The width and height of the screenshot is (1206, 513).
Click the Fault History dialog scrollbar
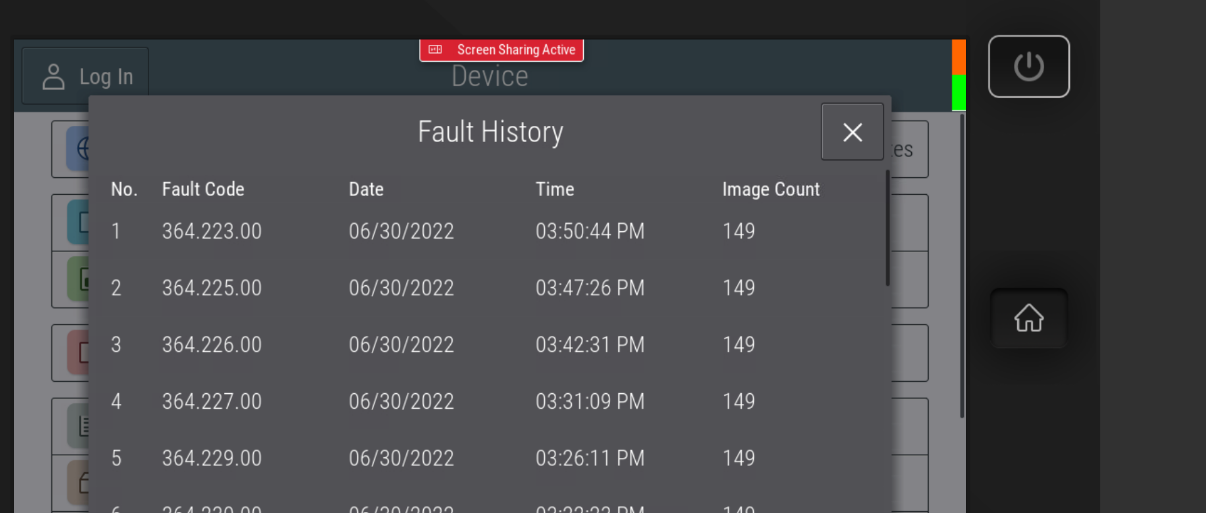coord(887,228)
